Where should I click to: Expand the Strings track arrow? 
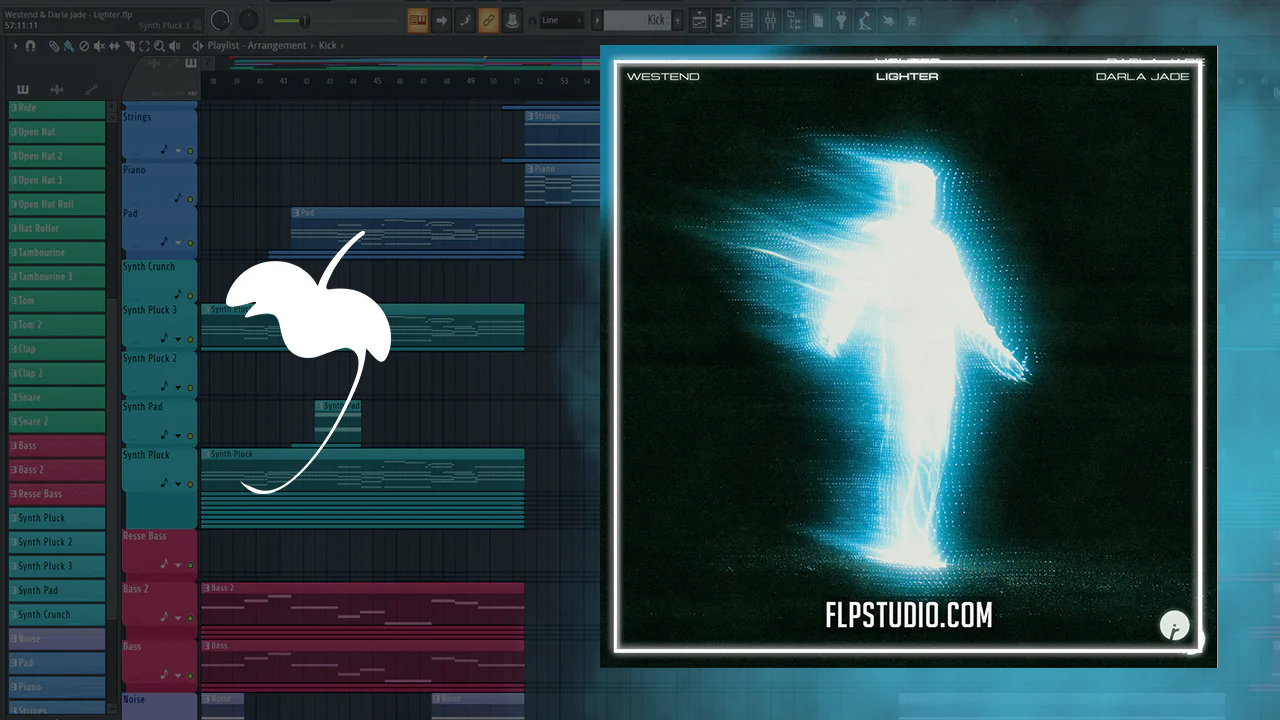[178, 151]
